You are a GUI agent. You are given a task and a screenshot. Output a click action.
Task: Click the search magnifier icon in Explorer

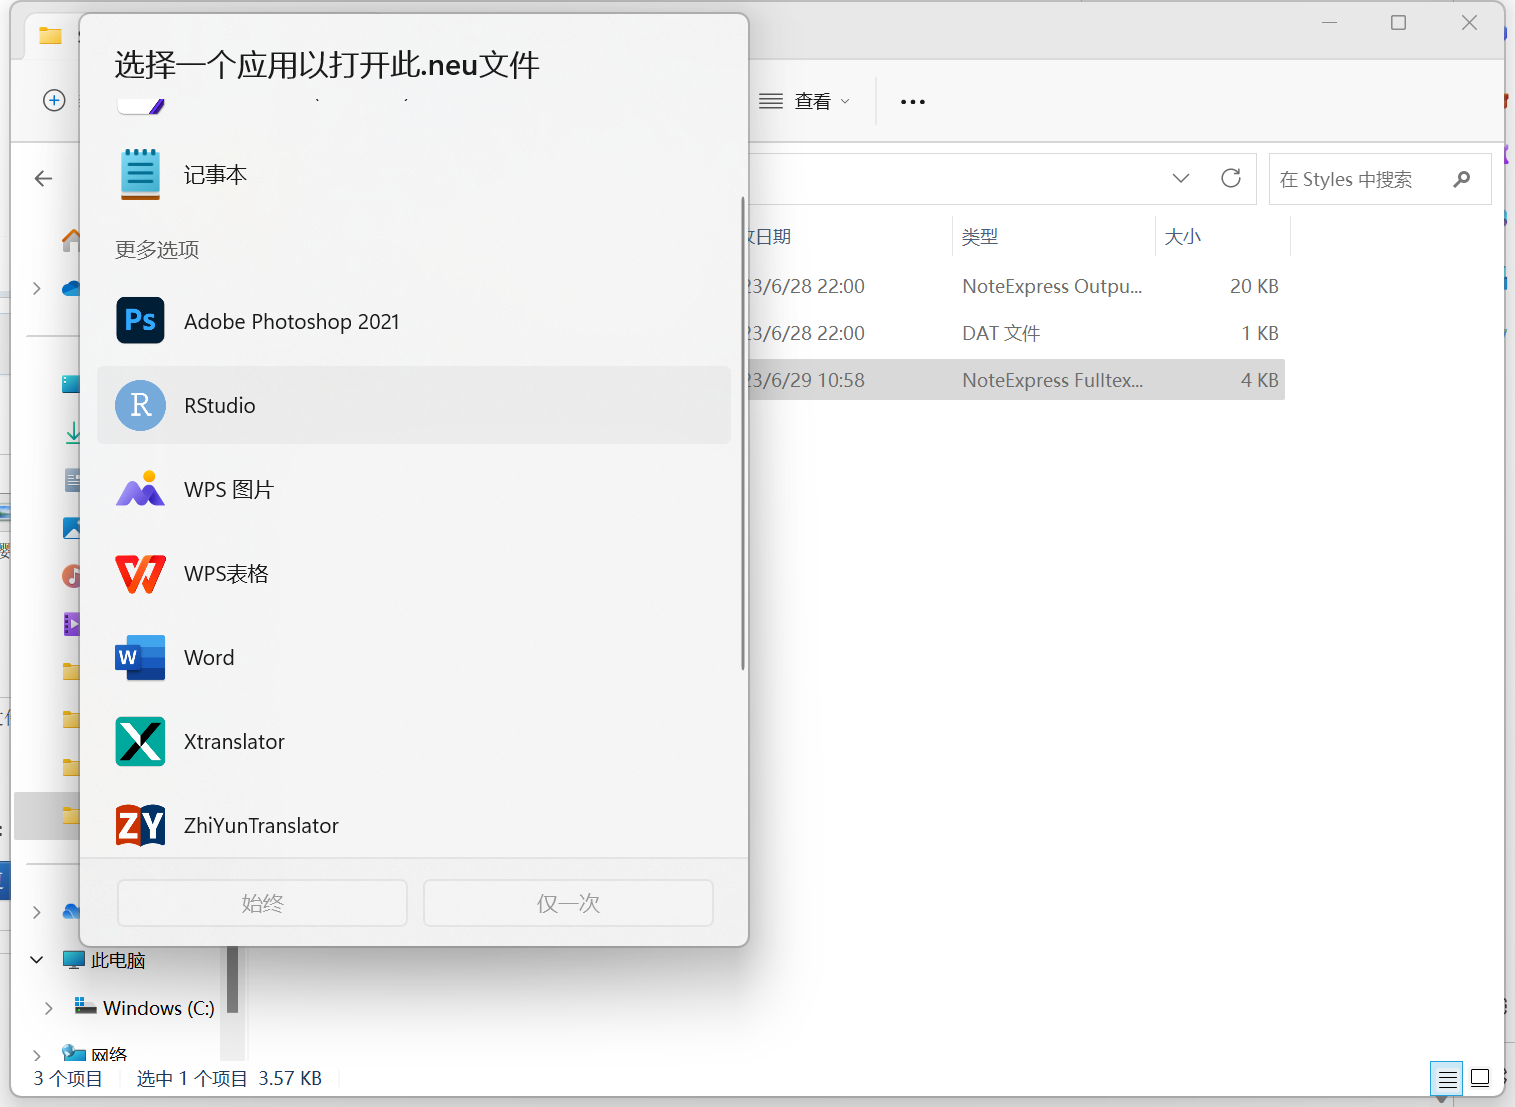tap(1462, 179)
